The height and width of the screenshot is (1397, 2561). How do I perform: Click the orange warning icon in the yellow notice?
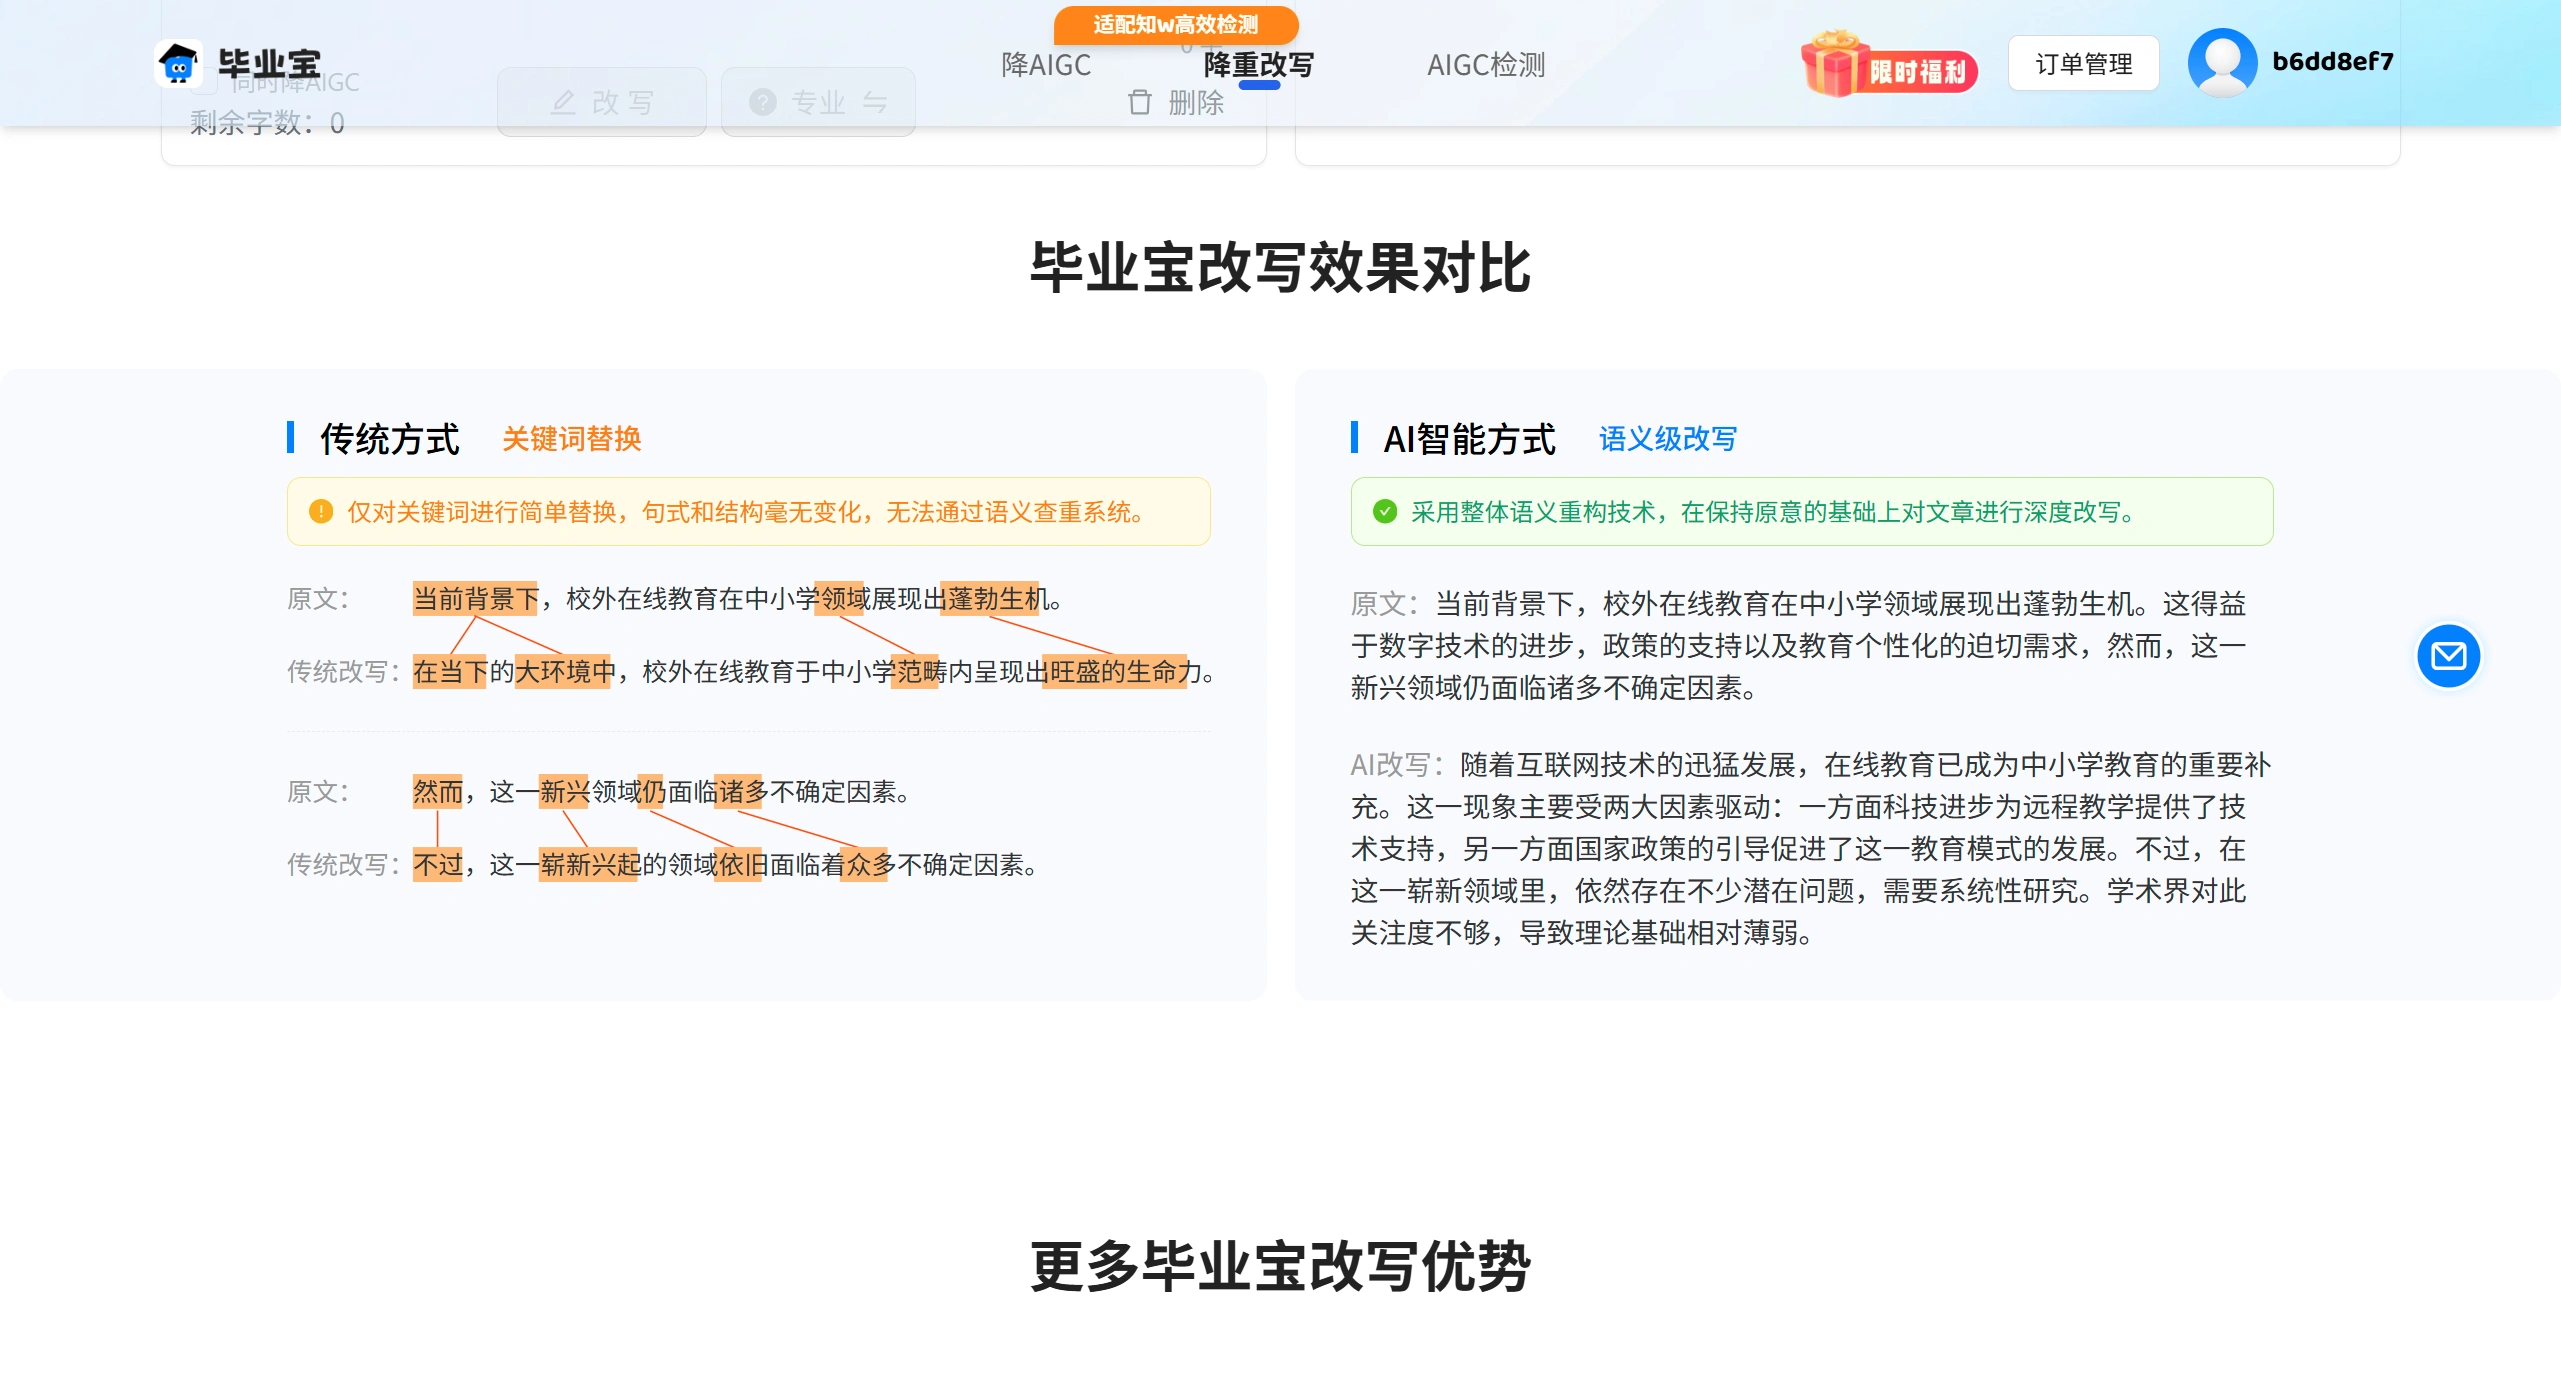click(x=321, y=512)
